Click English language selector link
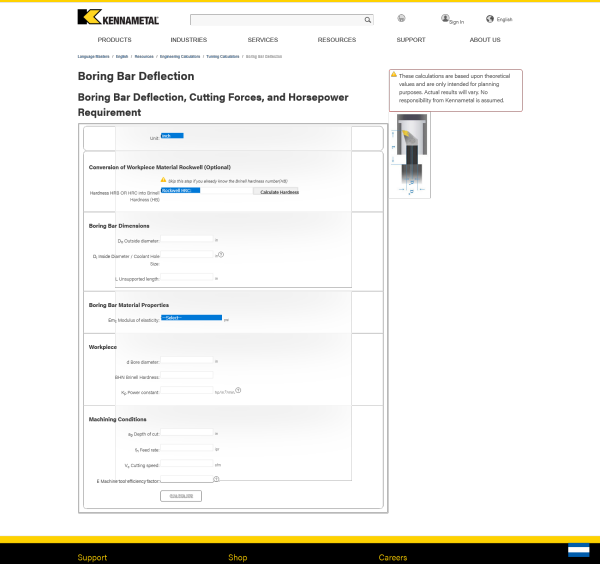 click(504, 20)
